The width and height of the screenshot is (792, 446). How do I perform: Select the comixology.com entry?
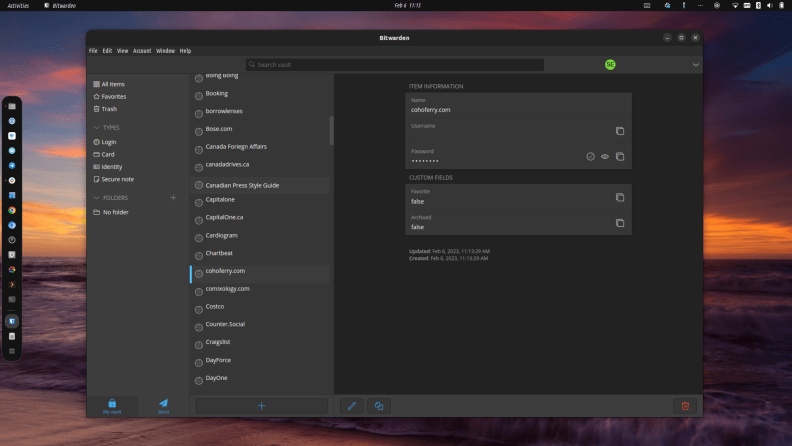click(260, 290)
